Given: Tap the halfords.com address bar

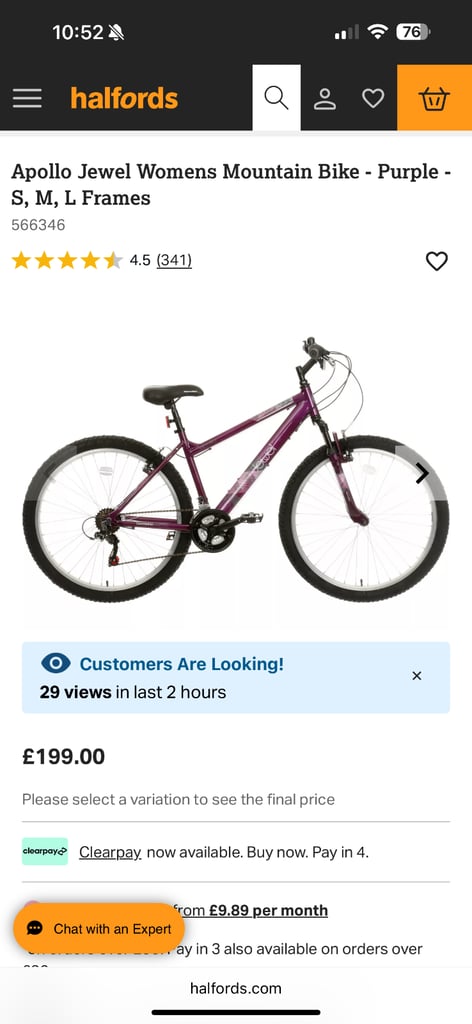Looking at the screenshot, I should pyautogui.click(x=236, y=988).
